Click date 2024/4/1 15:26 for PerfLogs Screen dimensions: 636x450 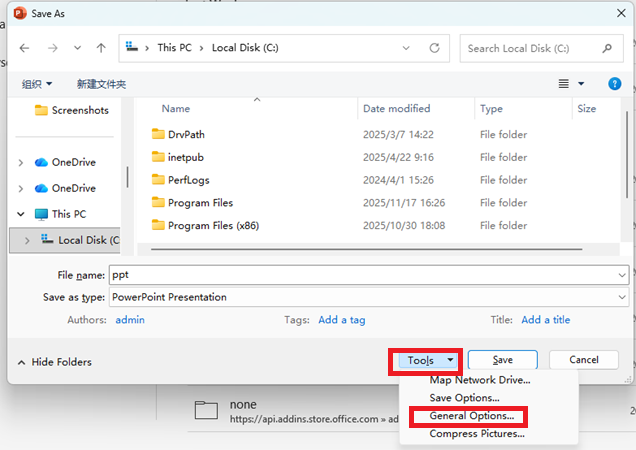tap(398, 180)
